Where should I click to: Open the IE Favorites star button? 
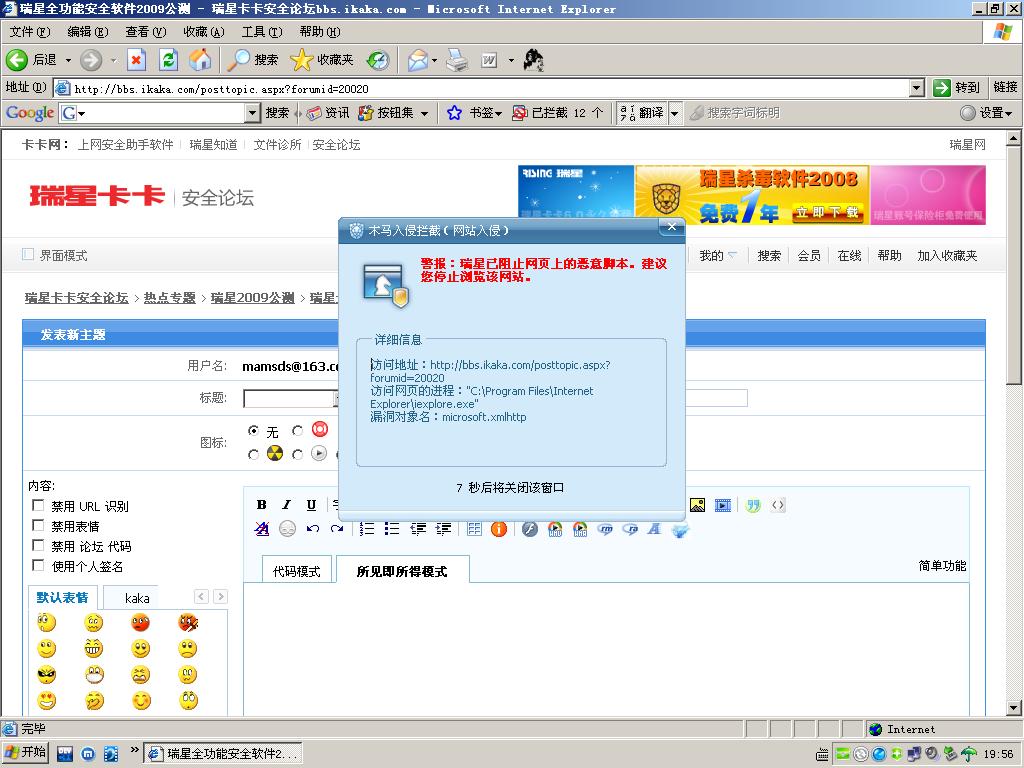tap(322, 60)
